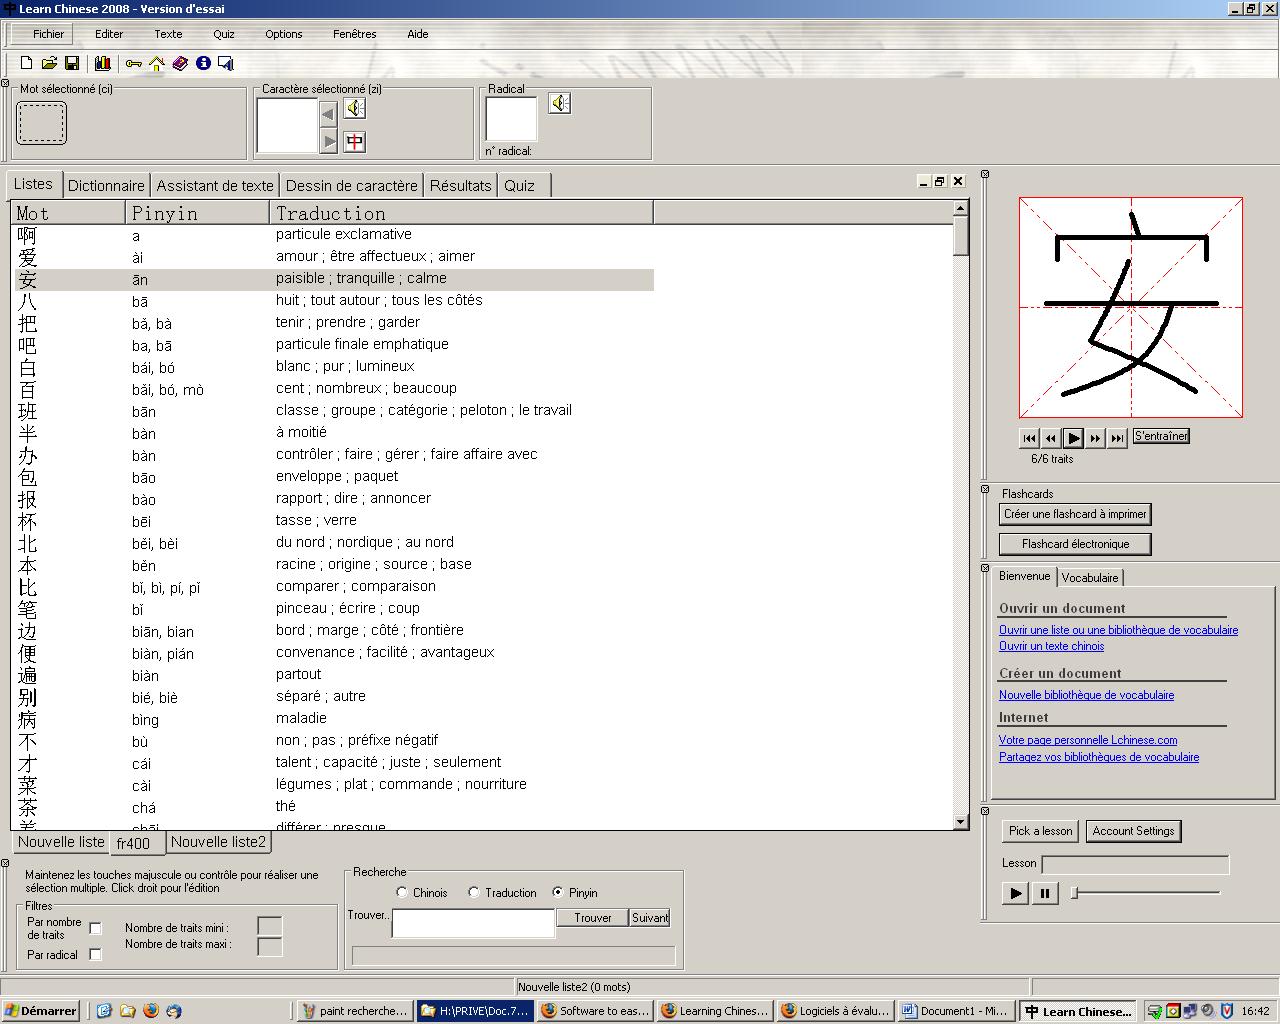Click the blue info icon
Screen dimensions: 1280x1024
click(203, 63)
